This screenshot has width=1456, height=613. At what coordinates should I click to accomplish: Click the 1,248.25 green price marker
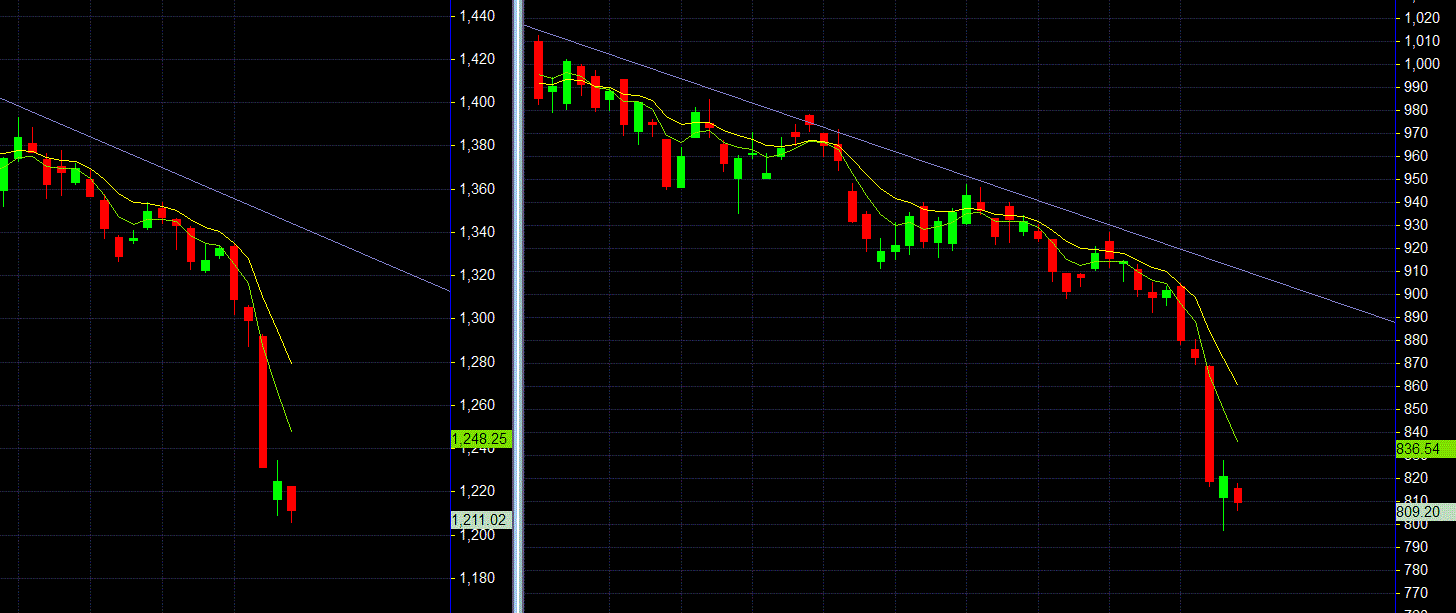(482, 439)
